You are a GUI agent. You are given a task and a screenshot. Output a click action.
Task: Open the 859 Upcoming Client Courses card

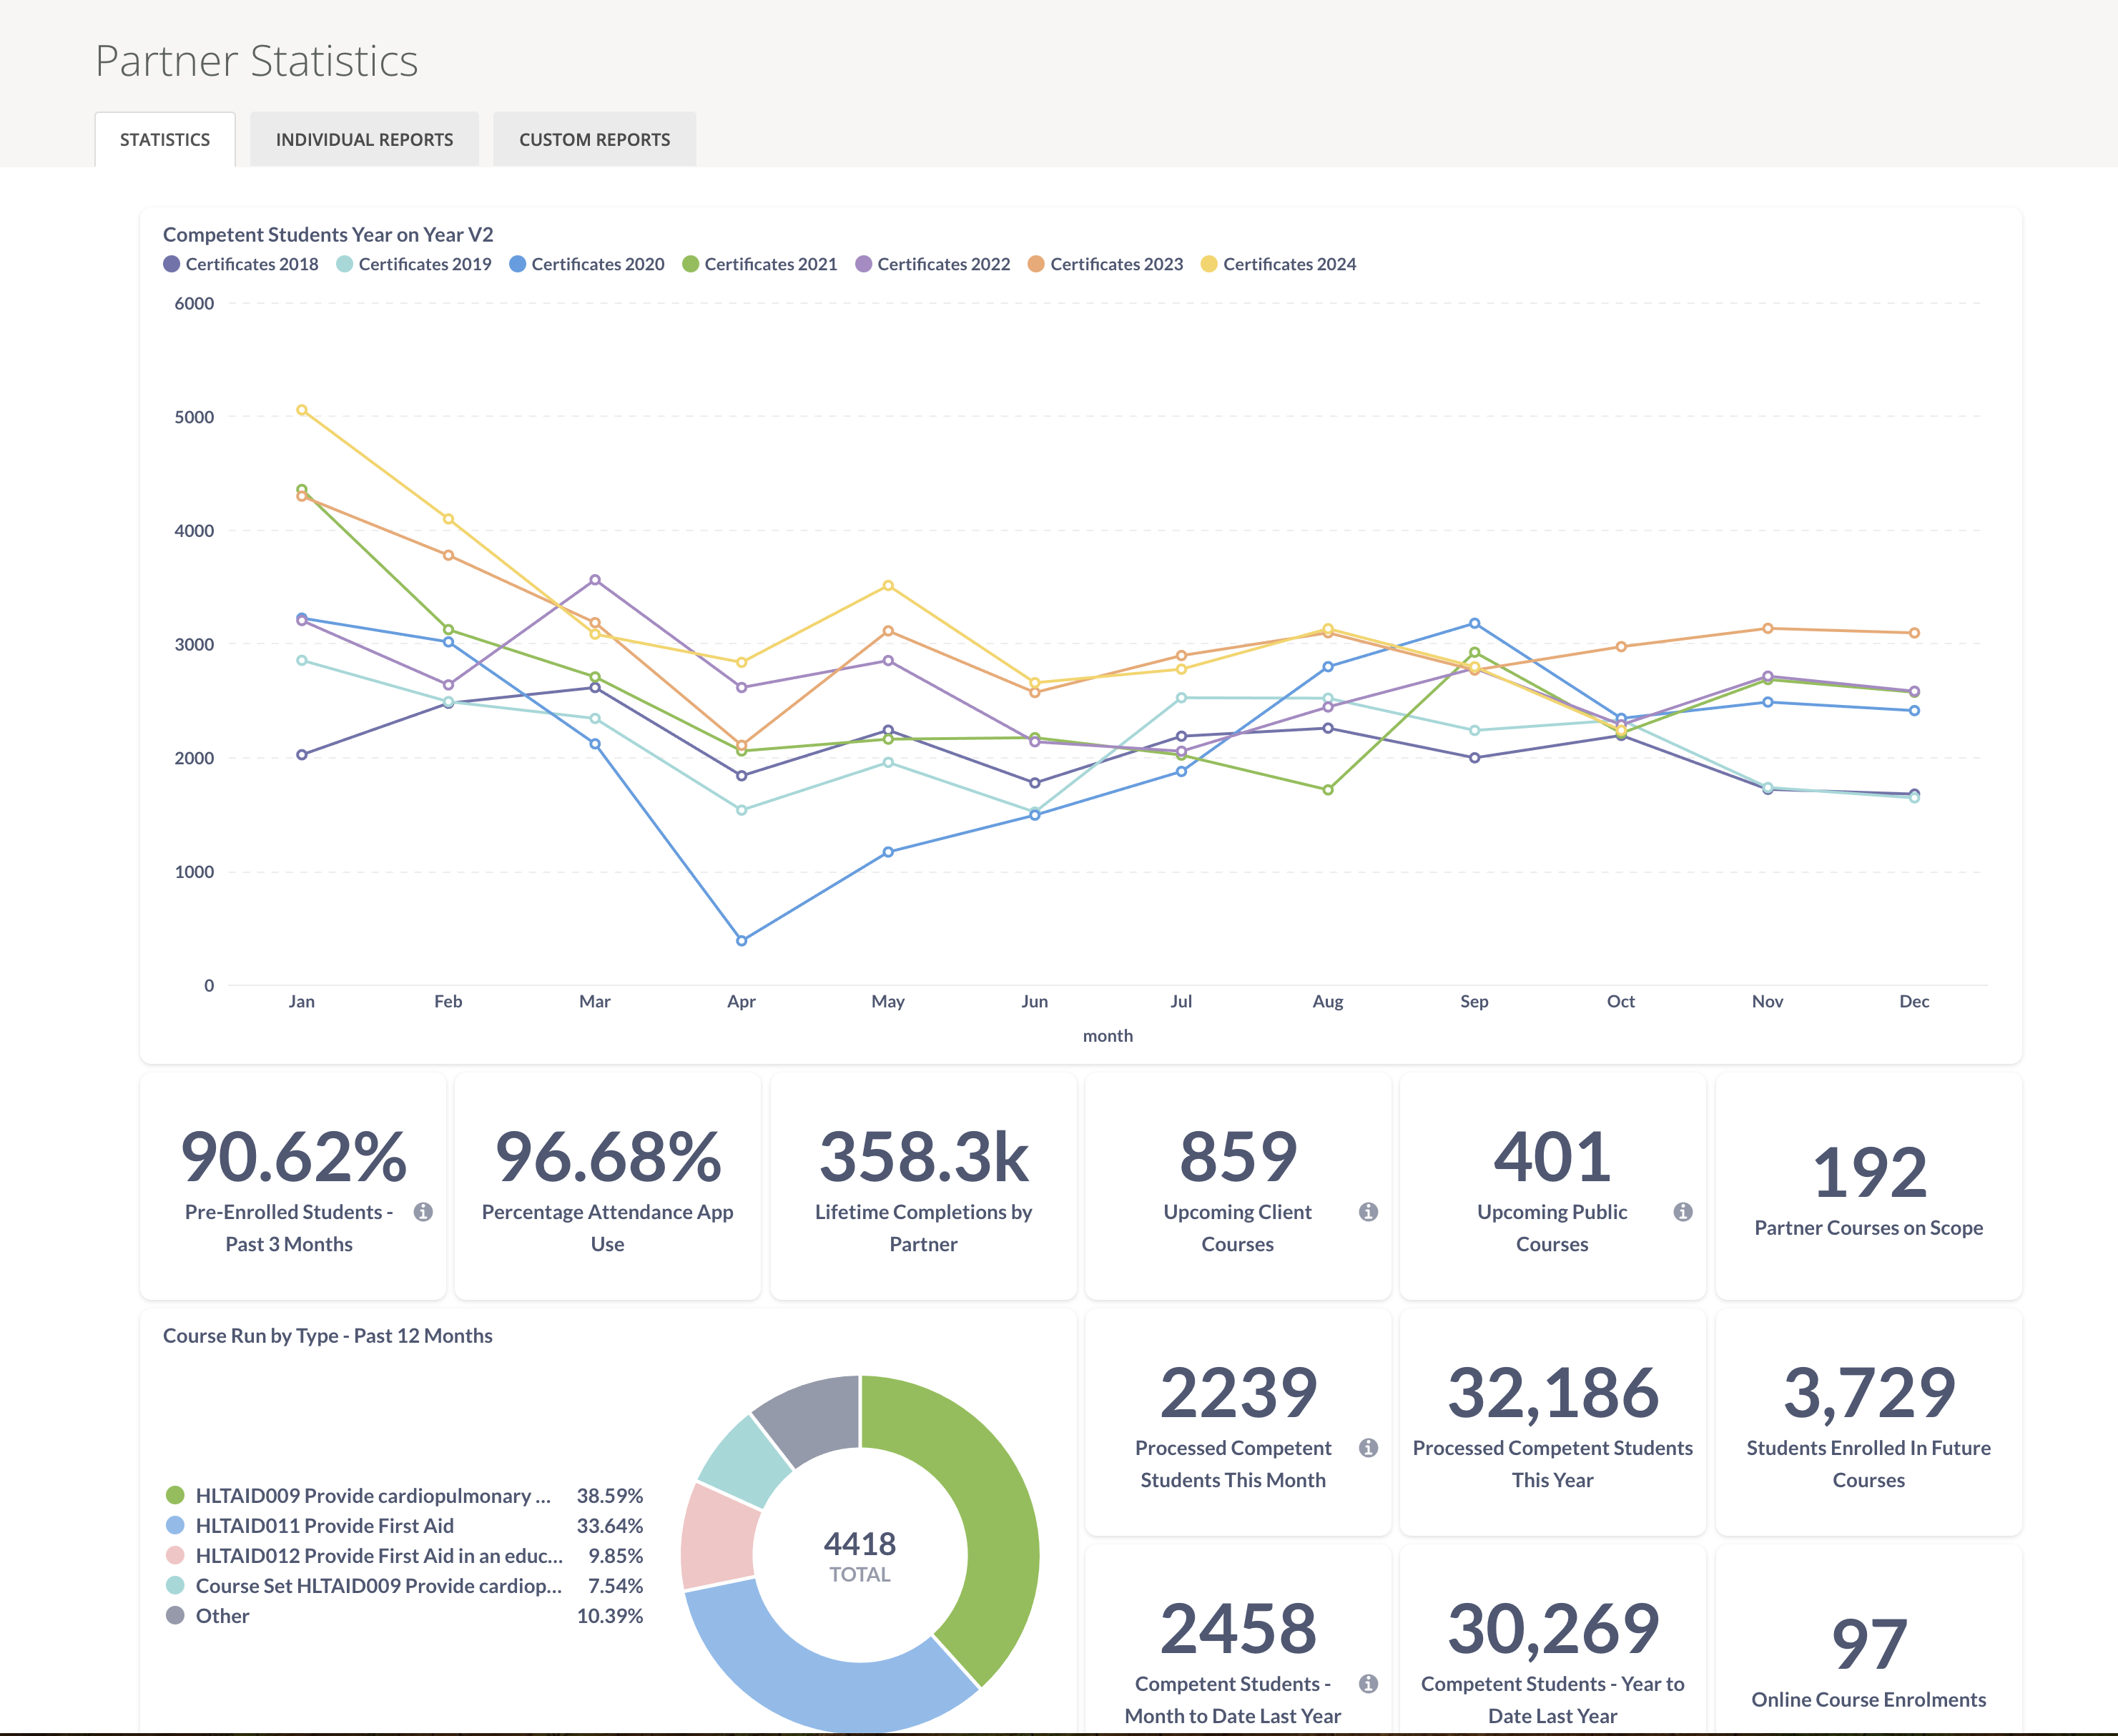(1238, 1187)
